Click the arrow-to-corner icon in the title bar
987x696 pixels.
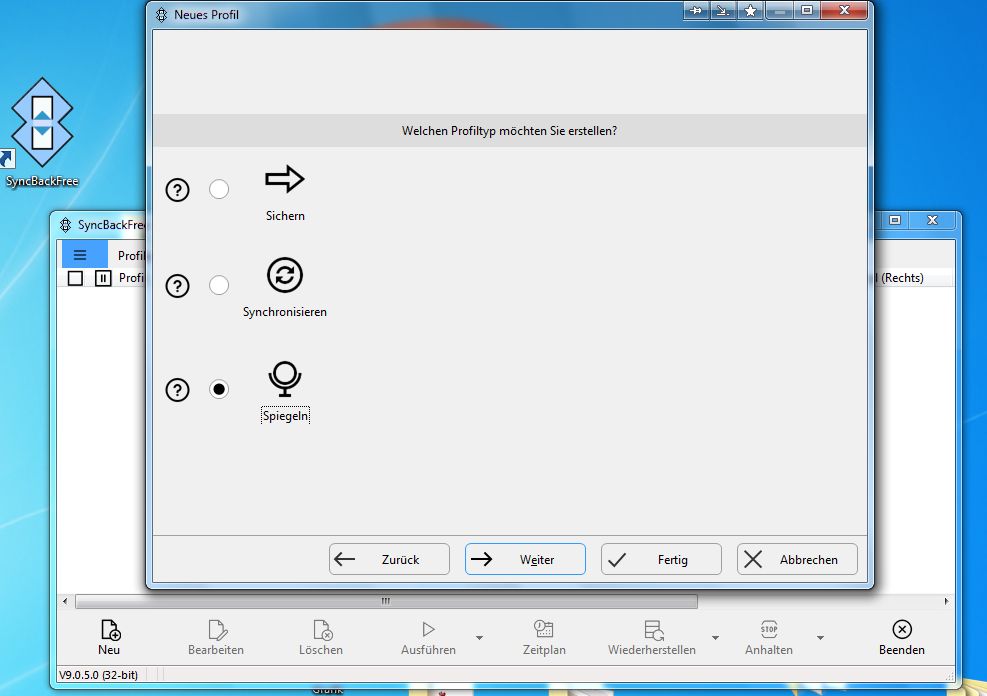pos(723,11)
